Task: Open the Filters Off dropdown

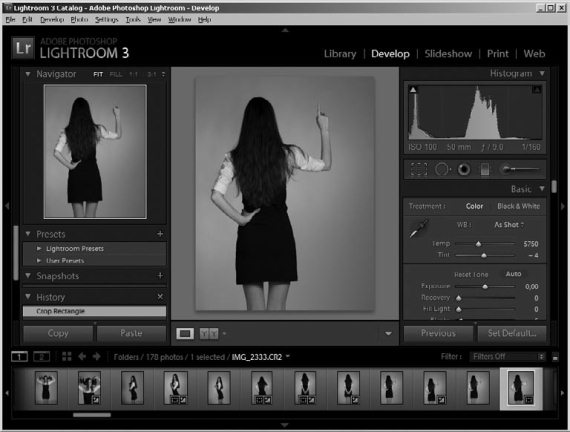Action: point(508,356)
